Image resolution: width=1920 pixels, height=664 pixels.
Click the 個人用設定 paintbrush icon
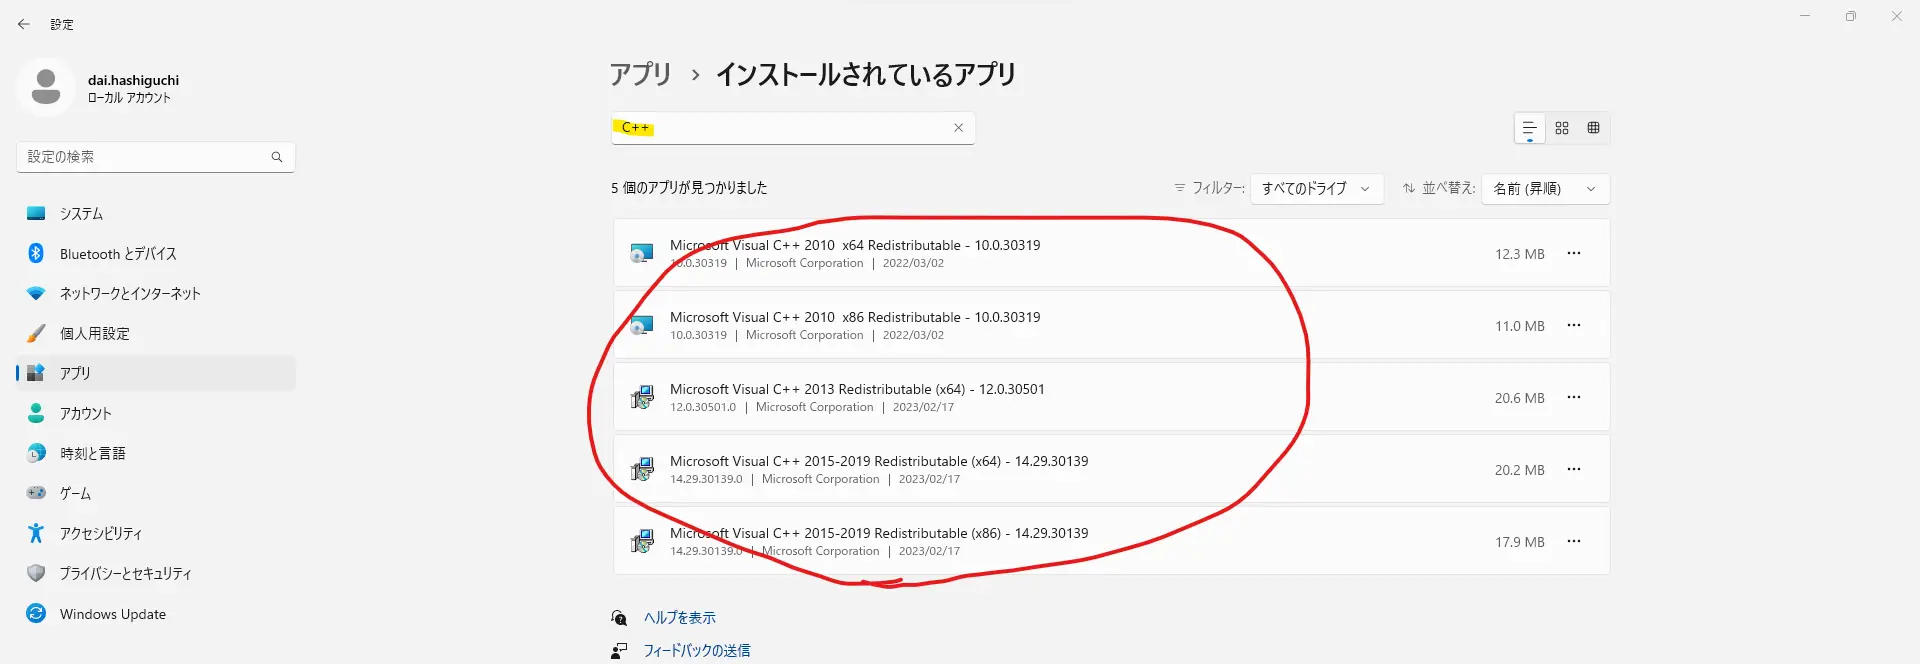[x=36, y=333]
